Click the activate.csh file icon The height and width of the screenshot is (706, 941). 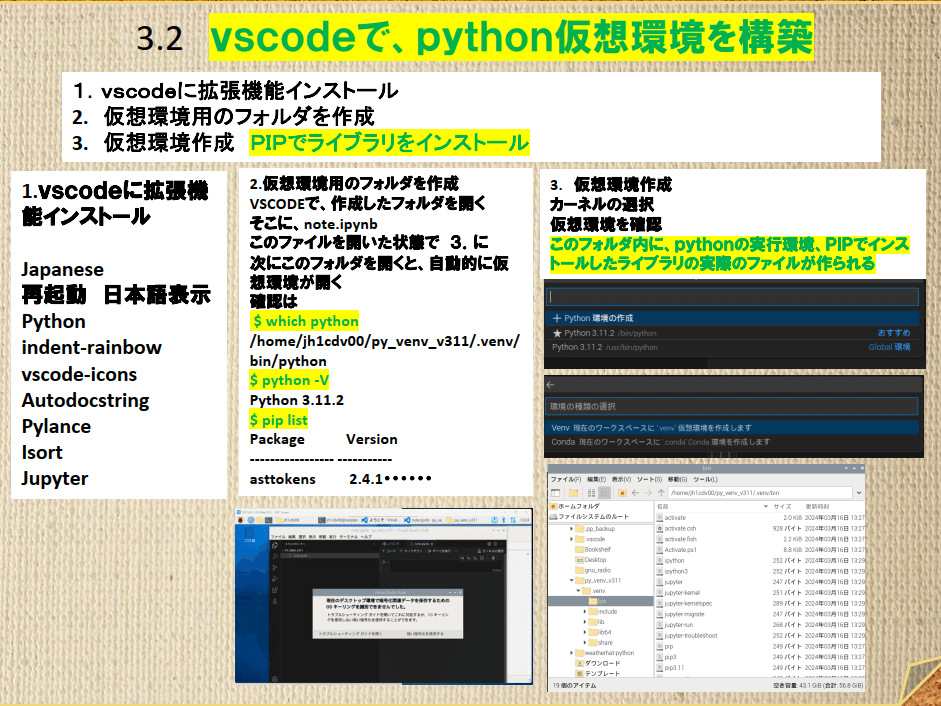point(660,528)
